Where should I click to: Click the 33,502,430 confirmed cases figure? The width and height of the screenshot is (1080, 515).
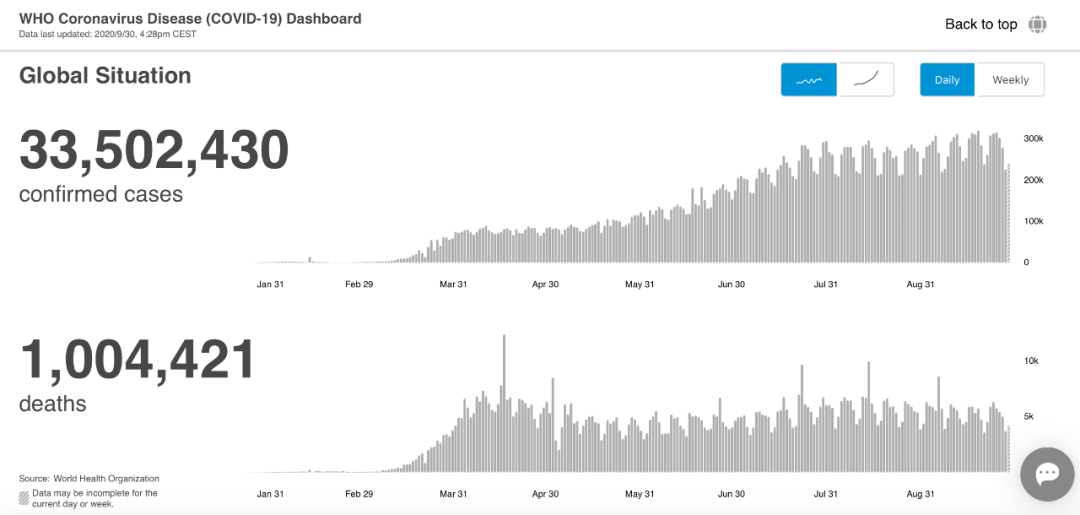154,151
